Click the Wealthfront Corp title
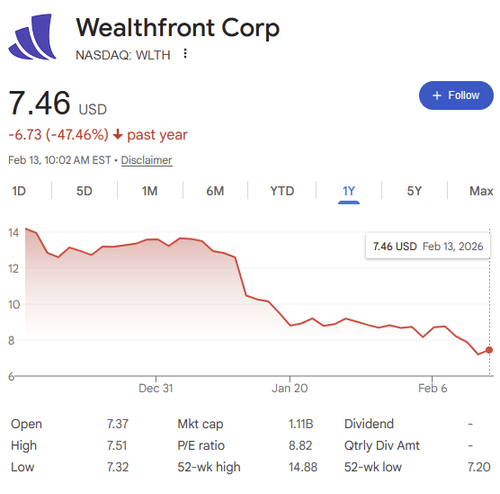 click(x=178, y=28)
